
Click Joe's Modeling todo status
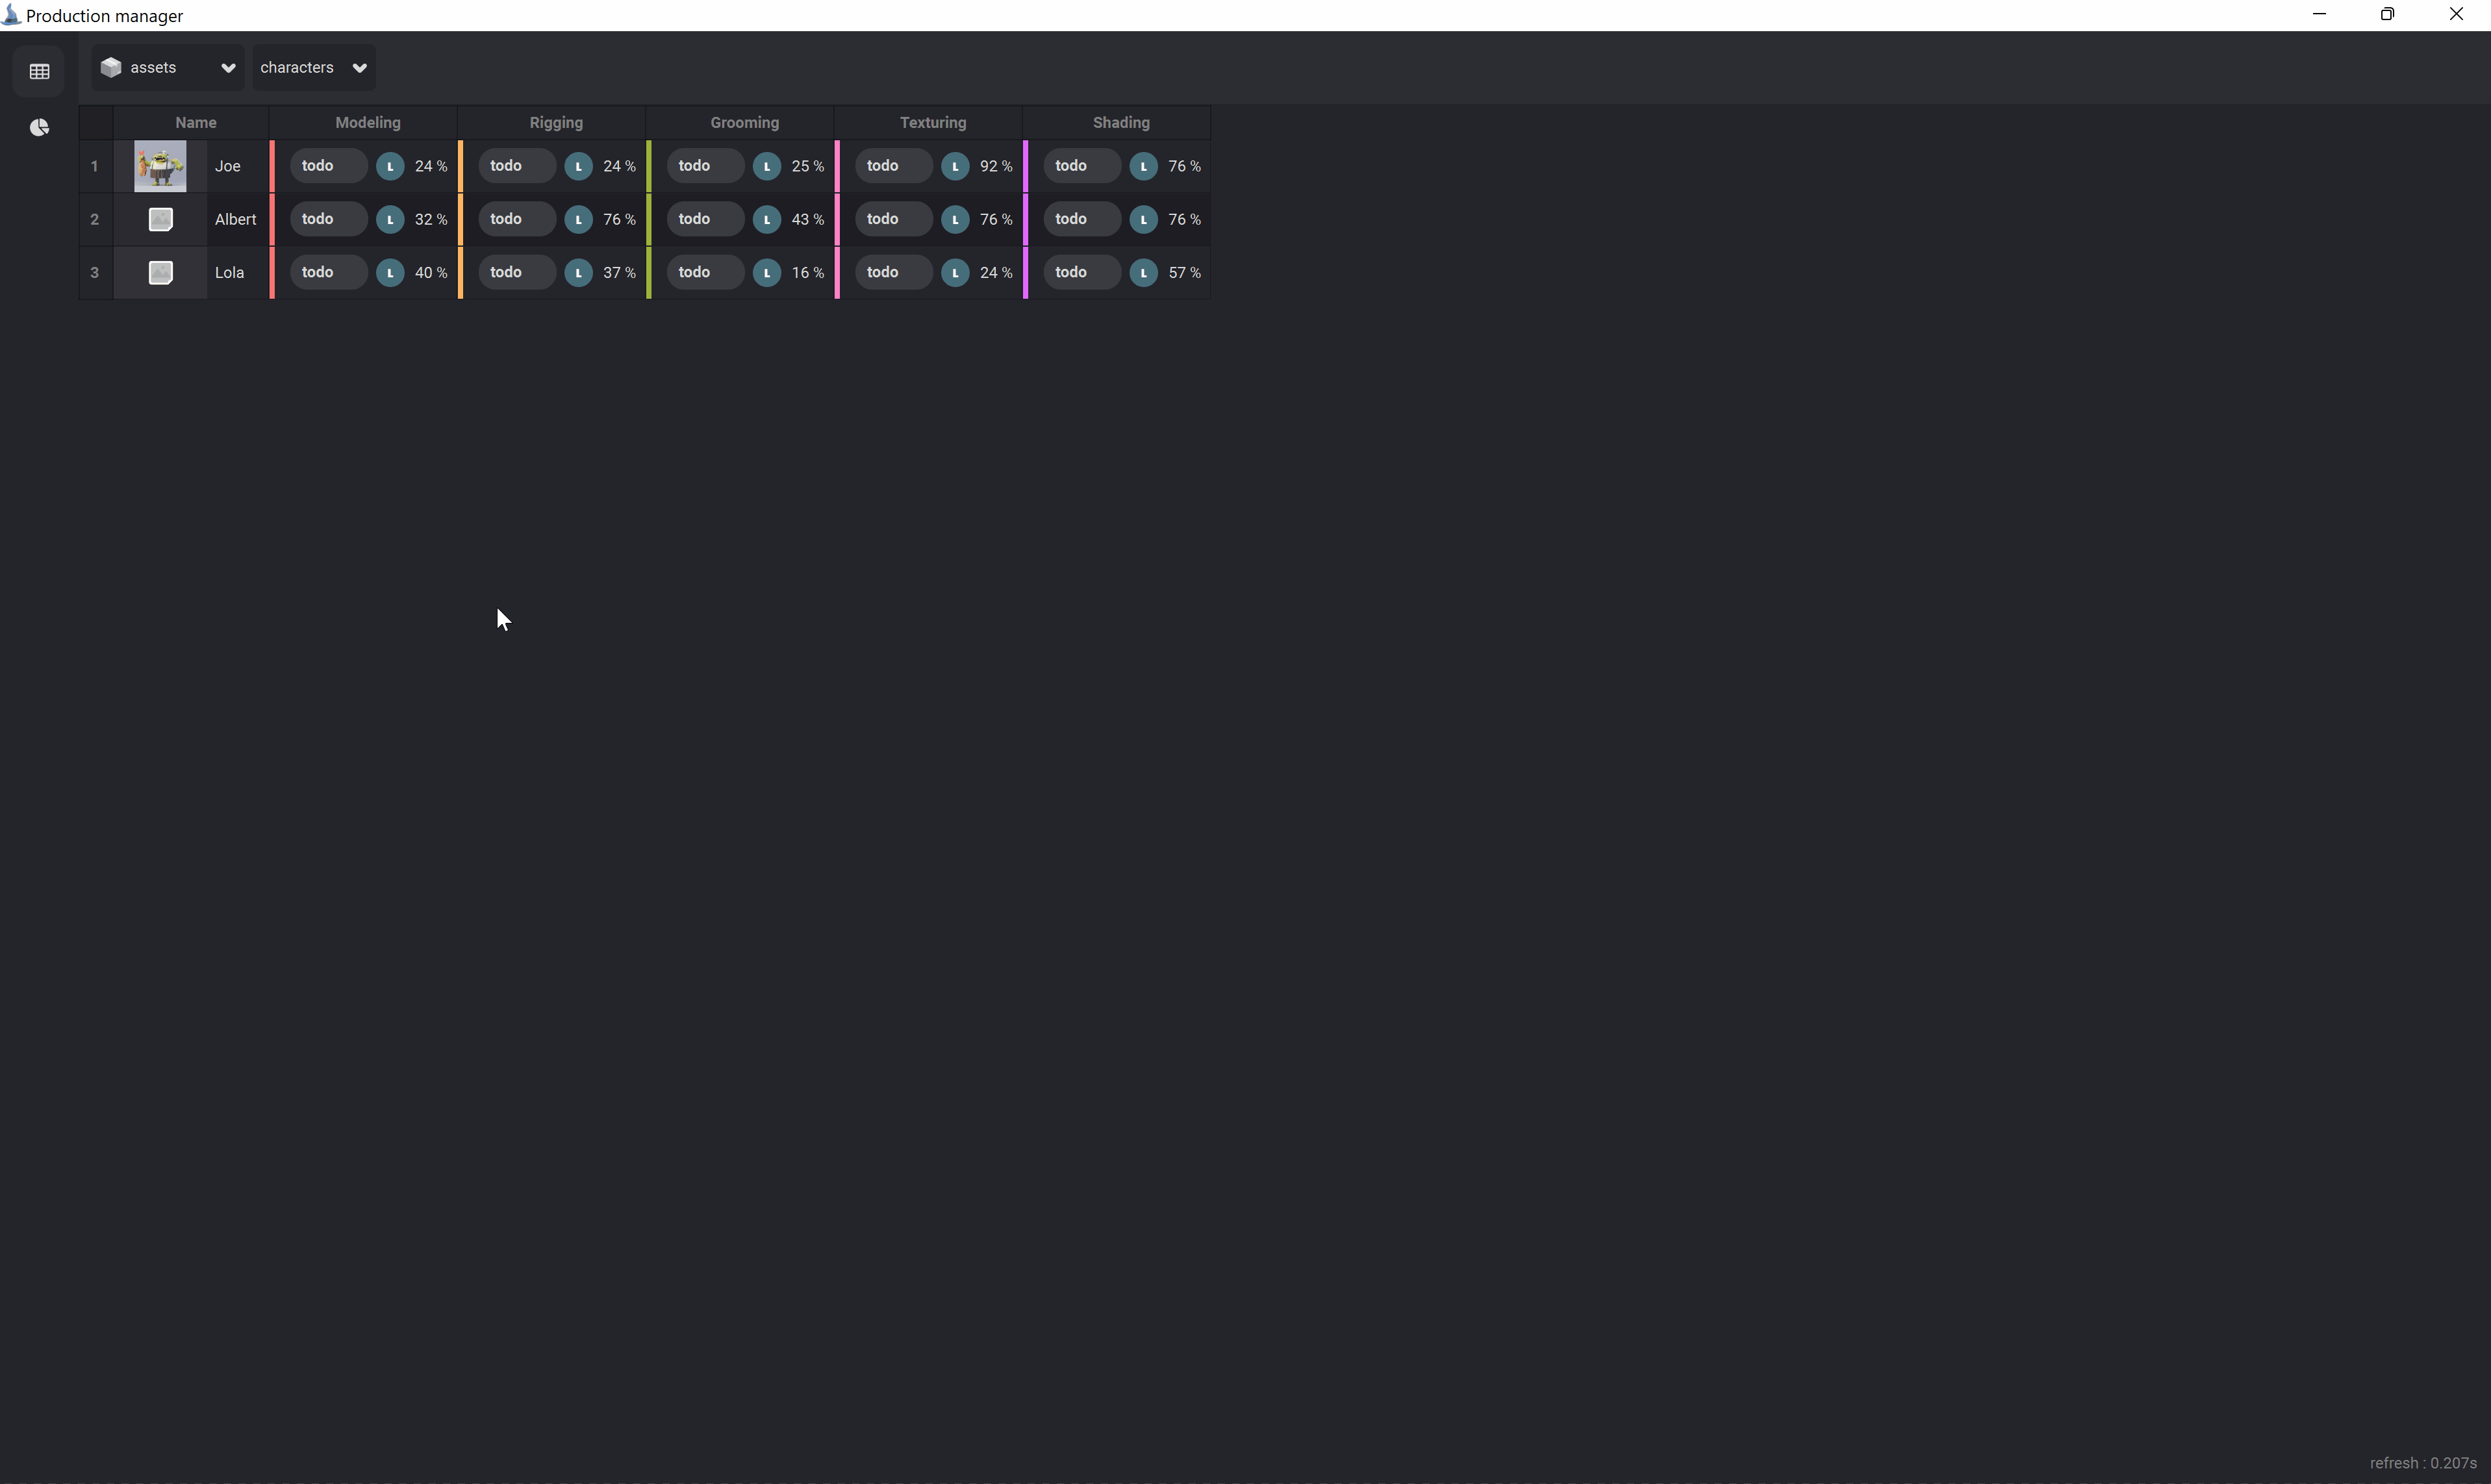click(328, 166)
